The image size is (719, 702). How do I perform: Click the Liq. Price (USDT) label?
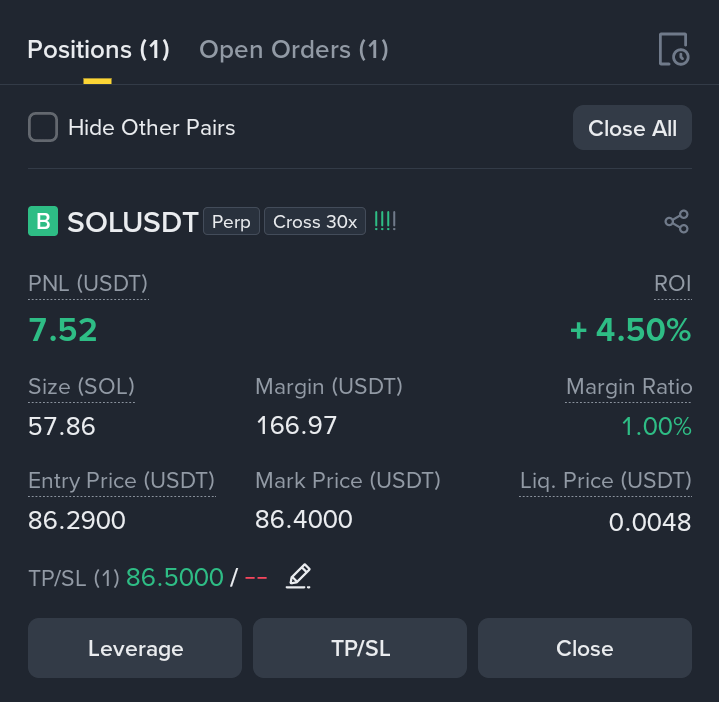tap(605, 481)
